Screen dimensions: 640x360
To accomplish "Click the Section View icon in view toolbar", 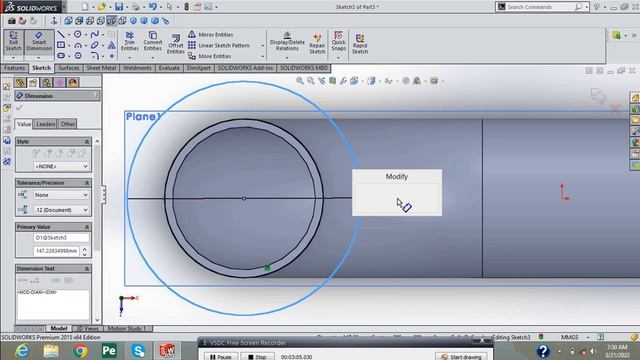I will coord(333,81).
